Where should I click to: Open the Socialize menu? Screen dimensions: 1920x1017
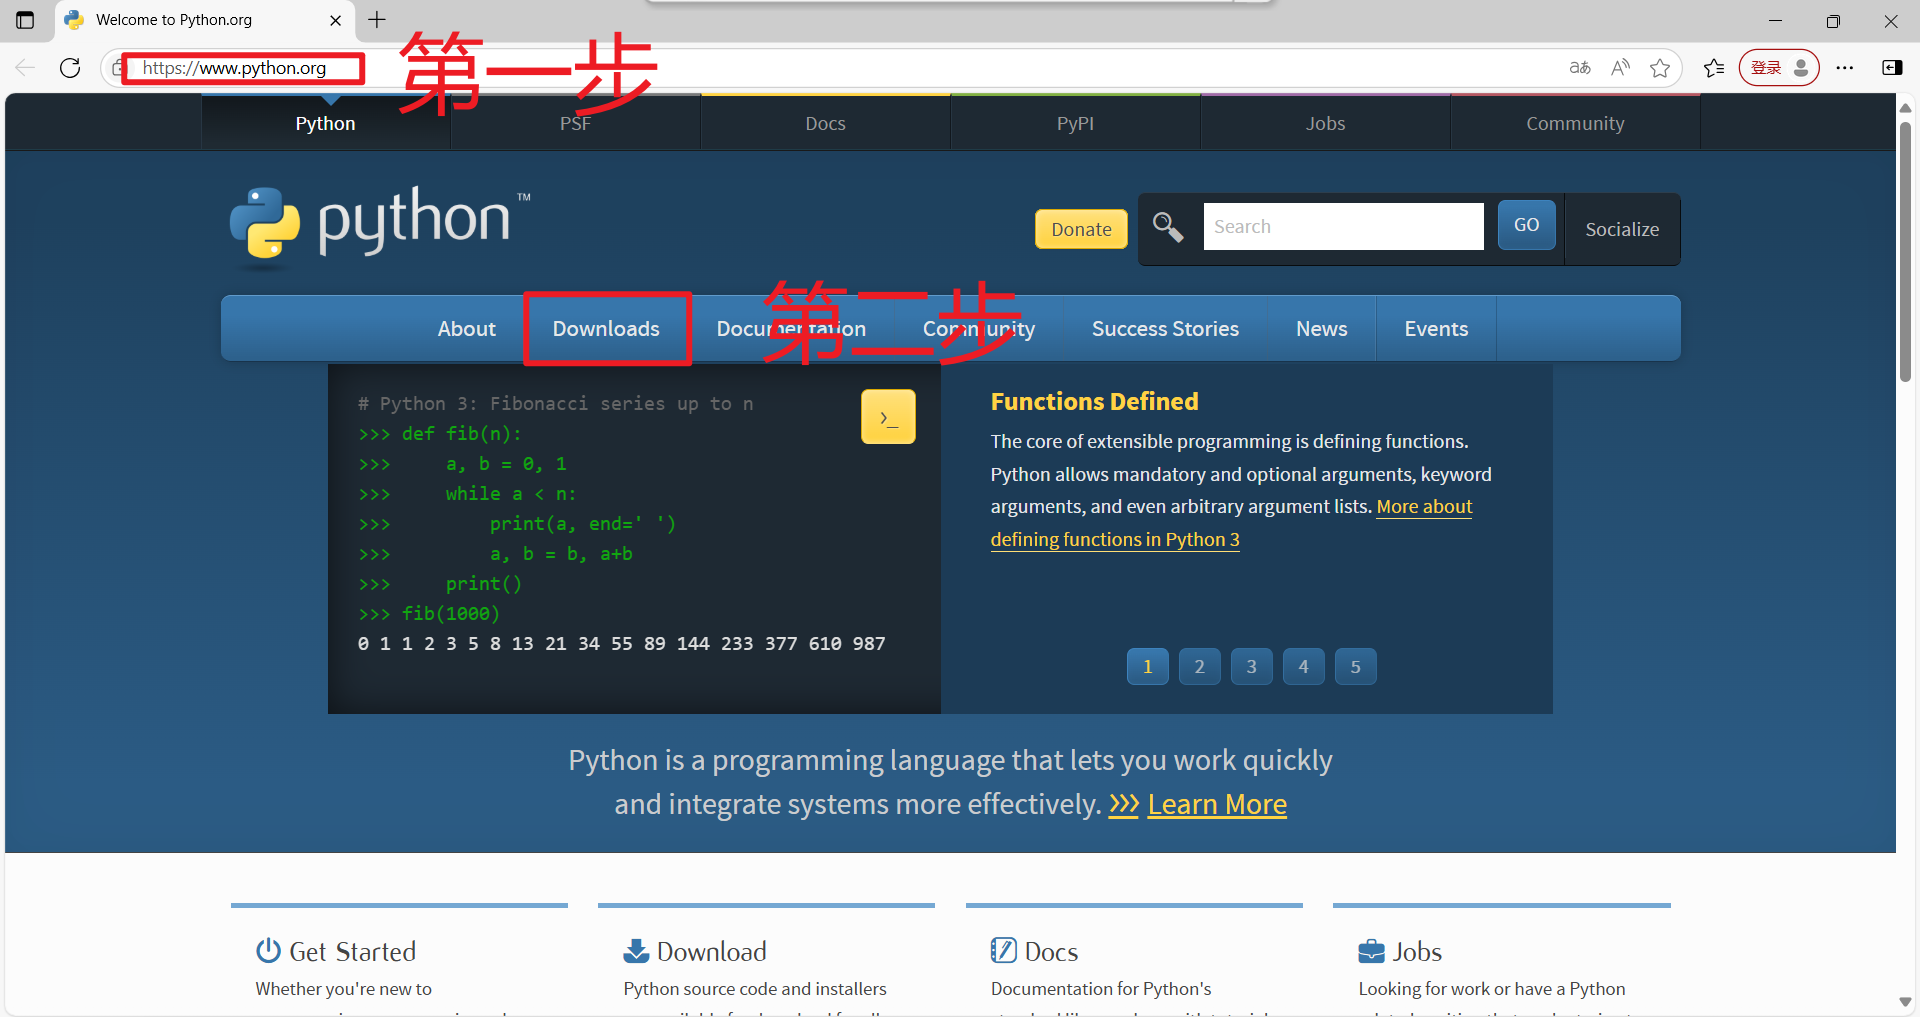click(x=1622, y=229)
